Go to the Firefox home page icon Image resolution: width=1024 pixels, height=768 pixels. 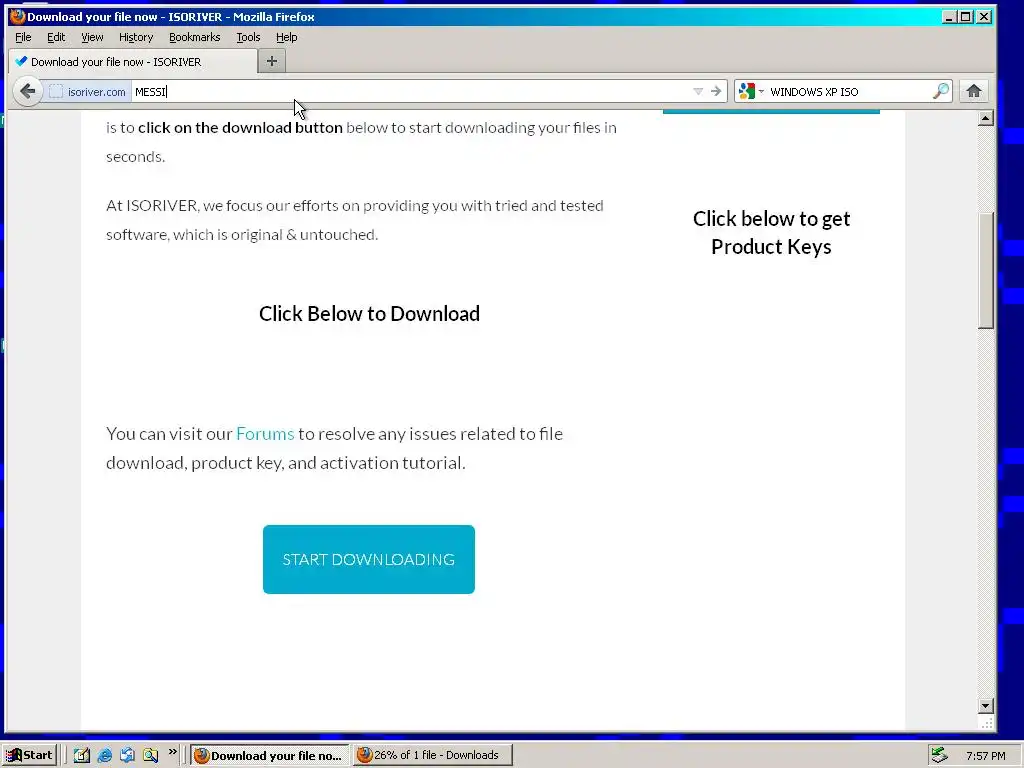(974, 91)
